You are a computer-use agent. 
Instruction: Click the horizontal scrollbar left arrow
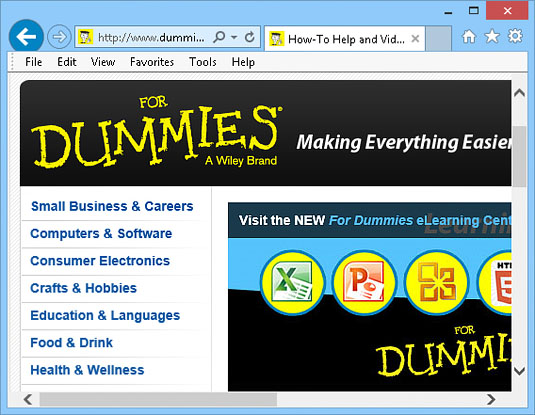(28, 399)
